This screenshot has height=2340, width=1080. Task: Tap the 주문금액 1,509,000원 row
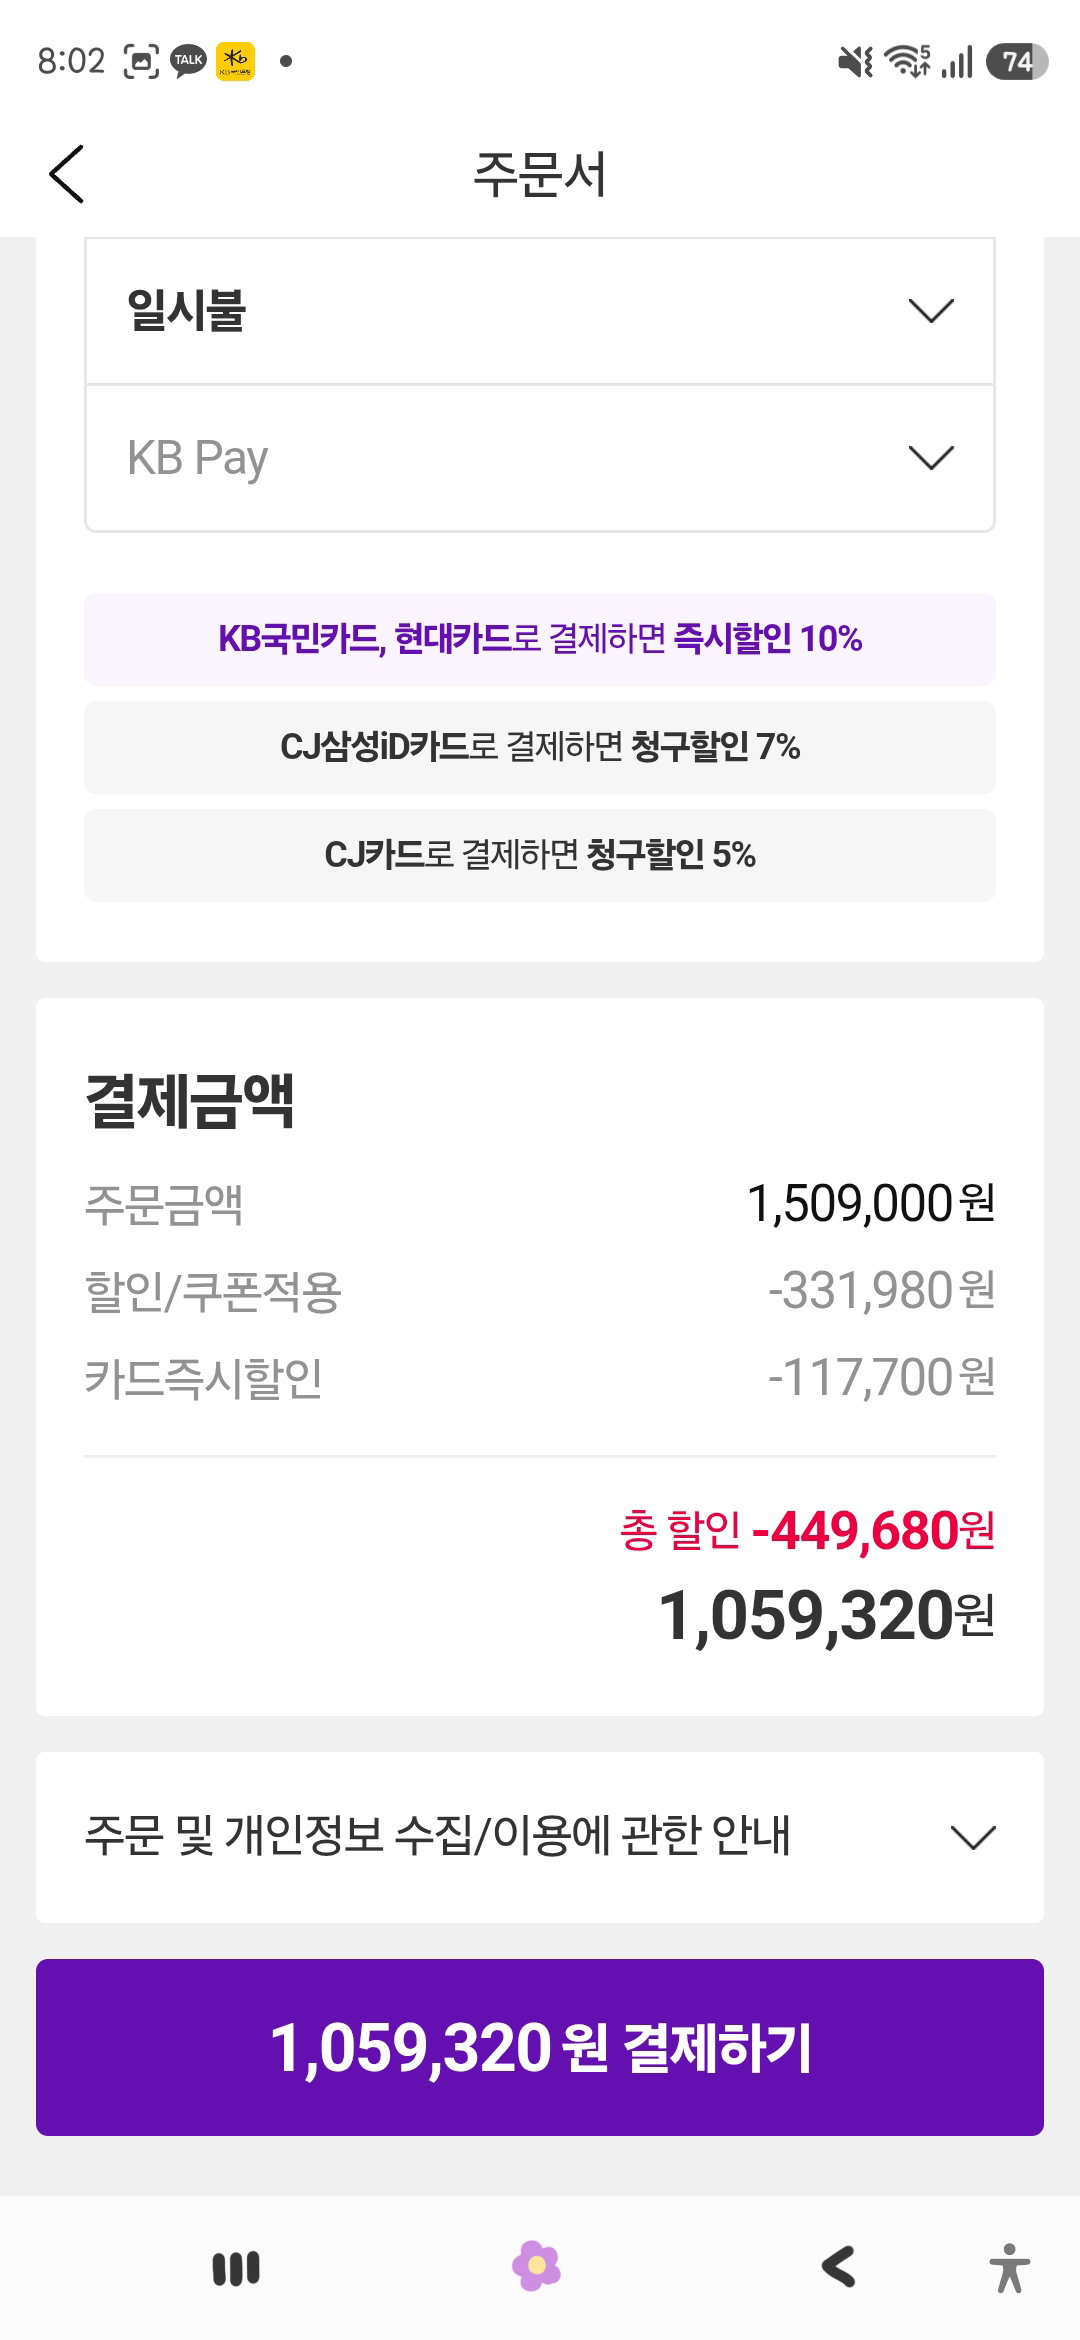click(540, 1204)
